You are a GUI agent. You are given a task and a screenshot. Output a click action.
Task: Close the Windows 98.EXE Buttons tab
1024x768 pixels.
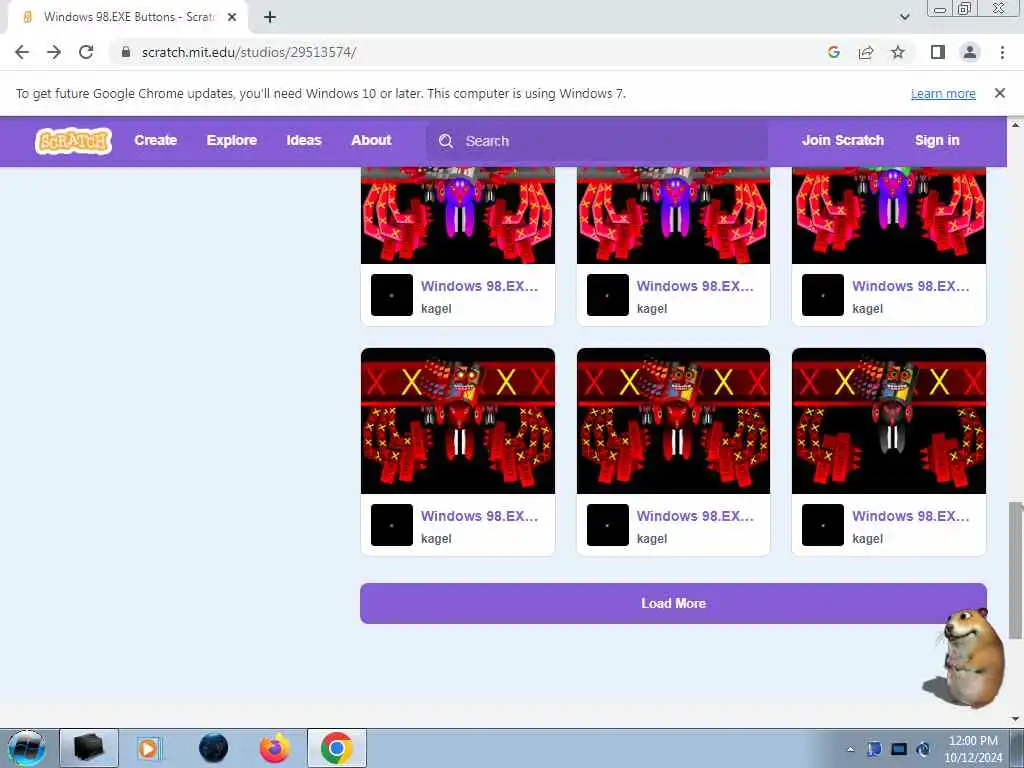tap(232, 17)
